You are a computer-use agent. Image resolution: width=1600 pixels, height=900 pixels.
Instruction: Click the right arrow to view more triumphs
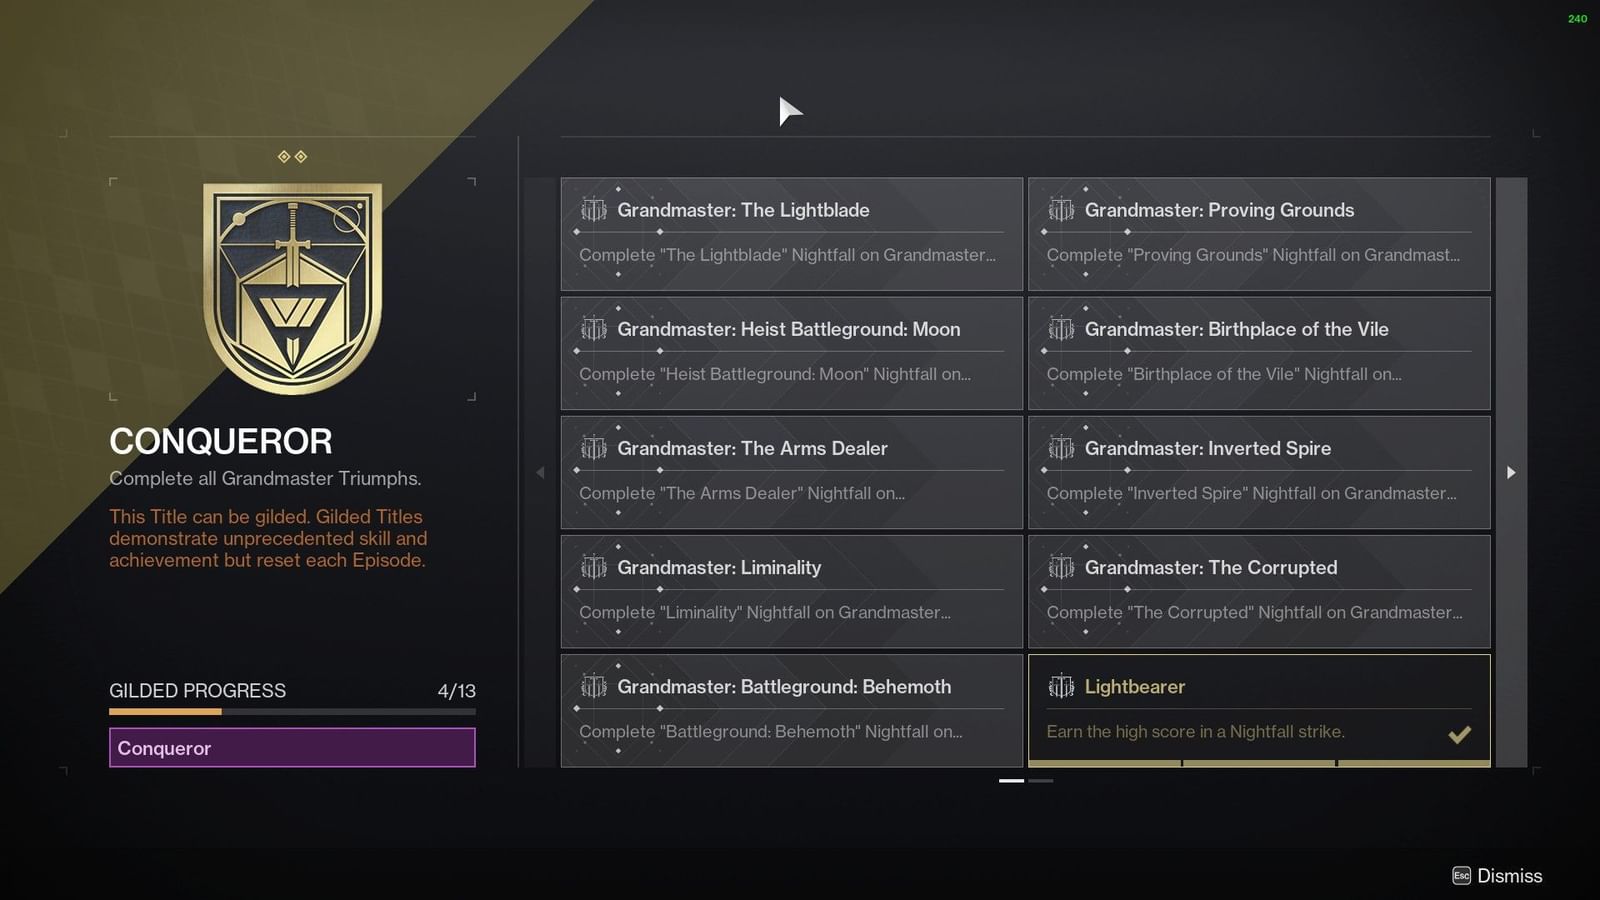1512,472
